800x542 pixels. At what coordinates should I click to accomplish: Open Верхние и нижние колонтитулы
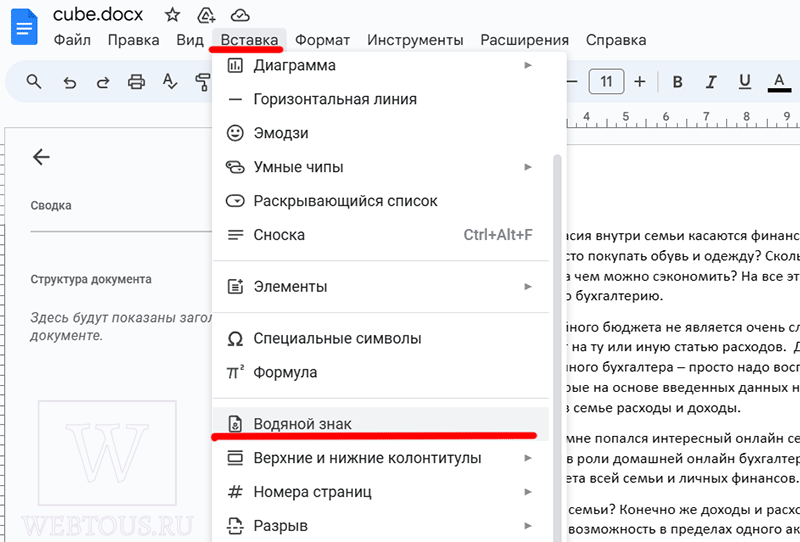(x=381, y=458)
